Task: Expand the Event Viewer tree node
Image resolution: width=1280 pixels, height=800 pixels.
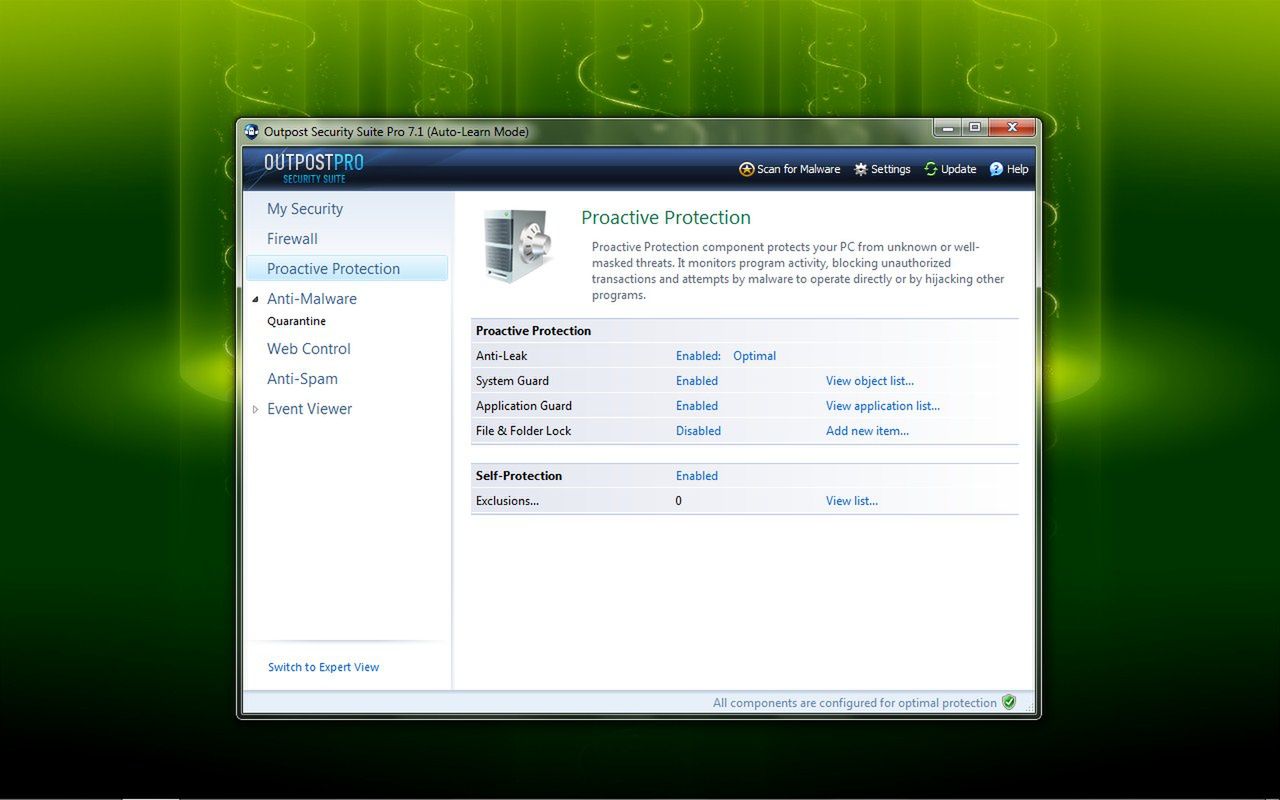Action: [255, 409]
